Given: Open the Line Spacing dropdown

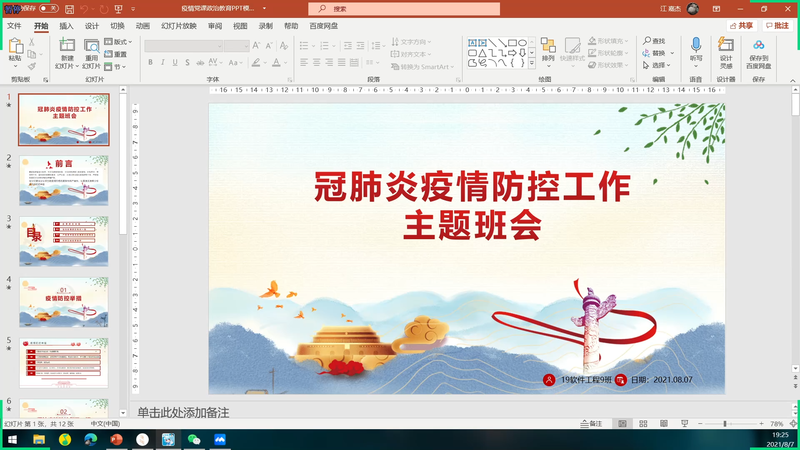Looking at the screenshot, I should 378,46.
